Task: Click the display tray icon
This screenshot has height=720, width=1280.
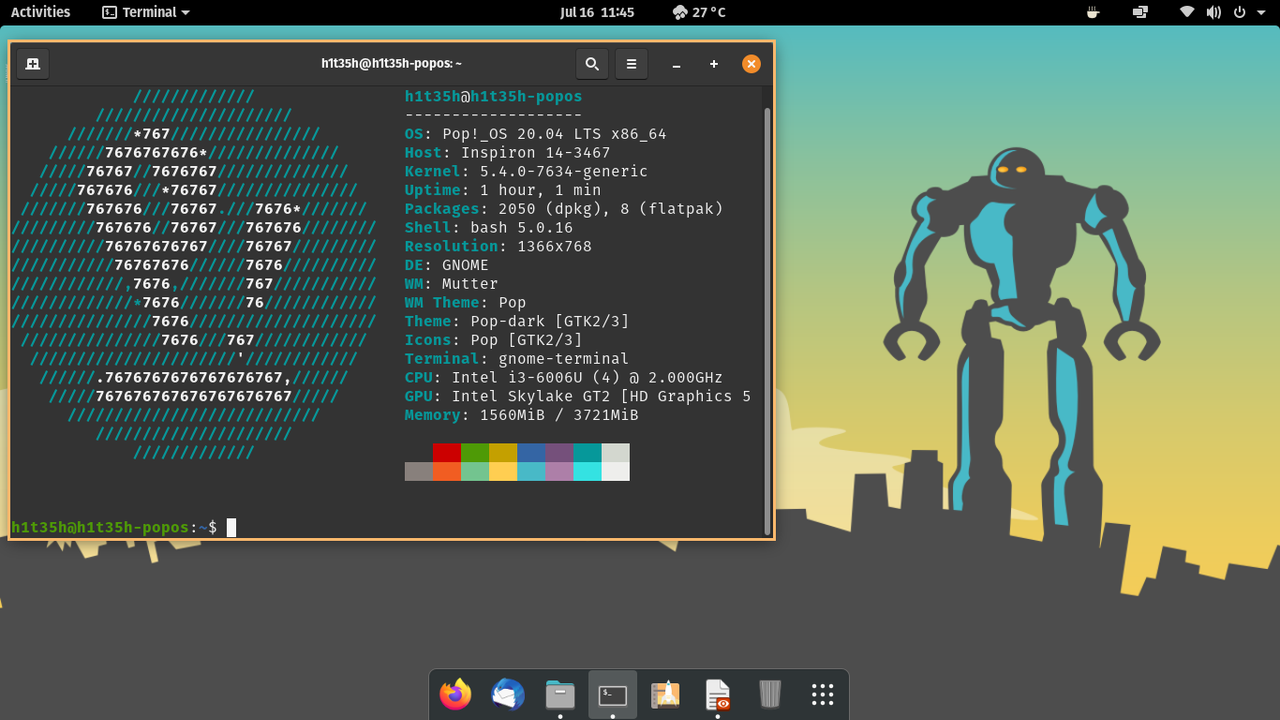Action: tap(1140, 12)
